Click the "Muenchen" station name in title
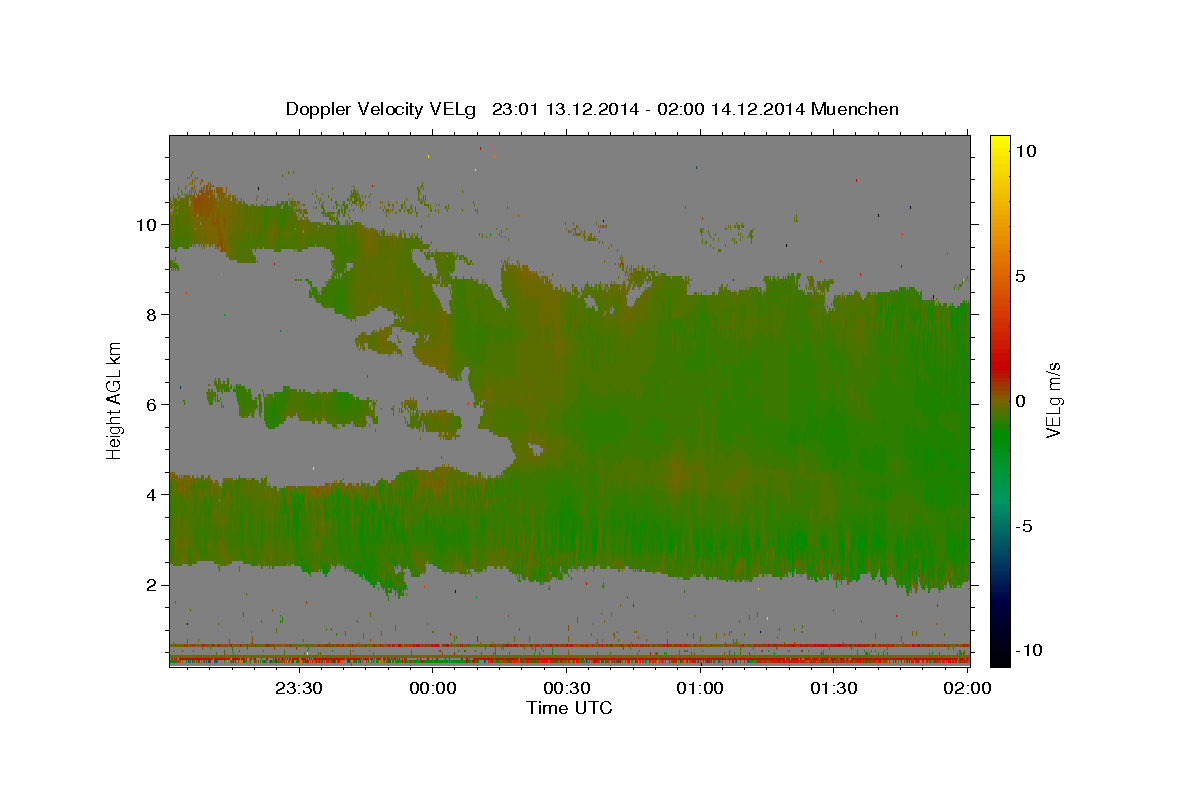 click(857, 109)
